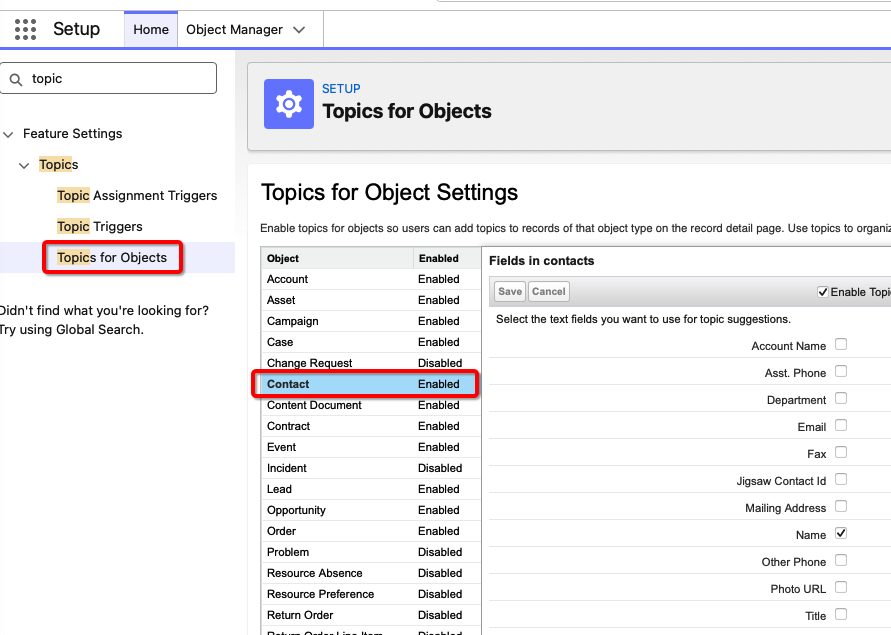Collapse the Topics tree node

[x=25, y=165]
